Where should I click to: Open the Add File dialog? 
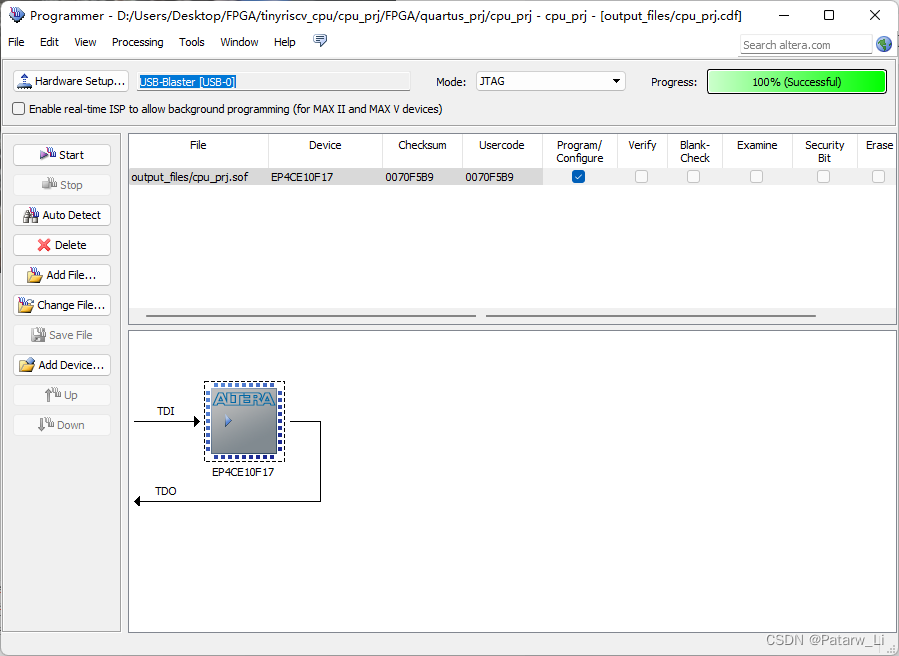pyautogui.click(x=62, y=275)
